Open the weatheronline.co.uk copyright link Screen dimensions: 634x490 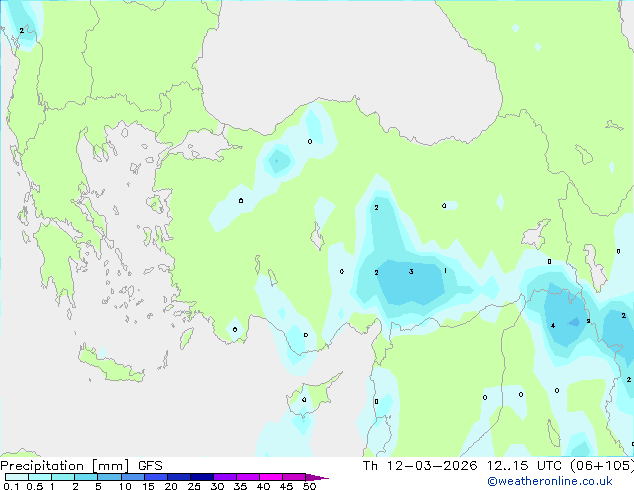point(549,481)
